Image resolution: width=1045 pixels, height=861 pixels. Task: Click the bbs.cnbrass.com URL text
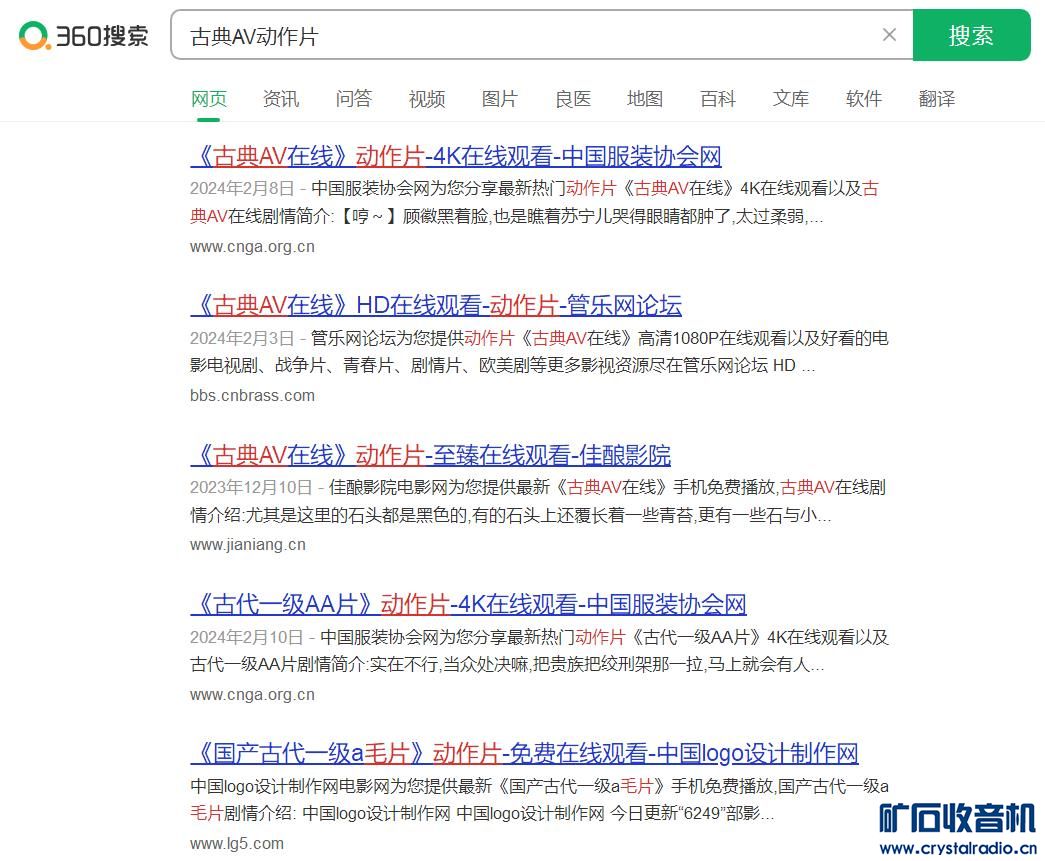[252, 395]
